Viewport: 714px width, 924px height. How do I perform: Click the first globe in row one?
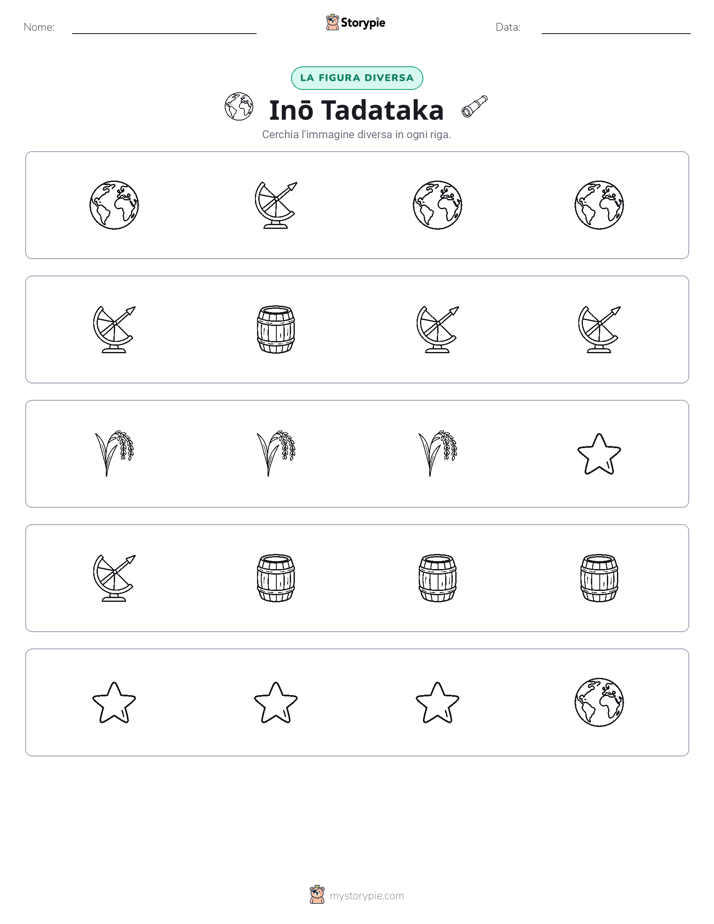coord(114,205)
